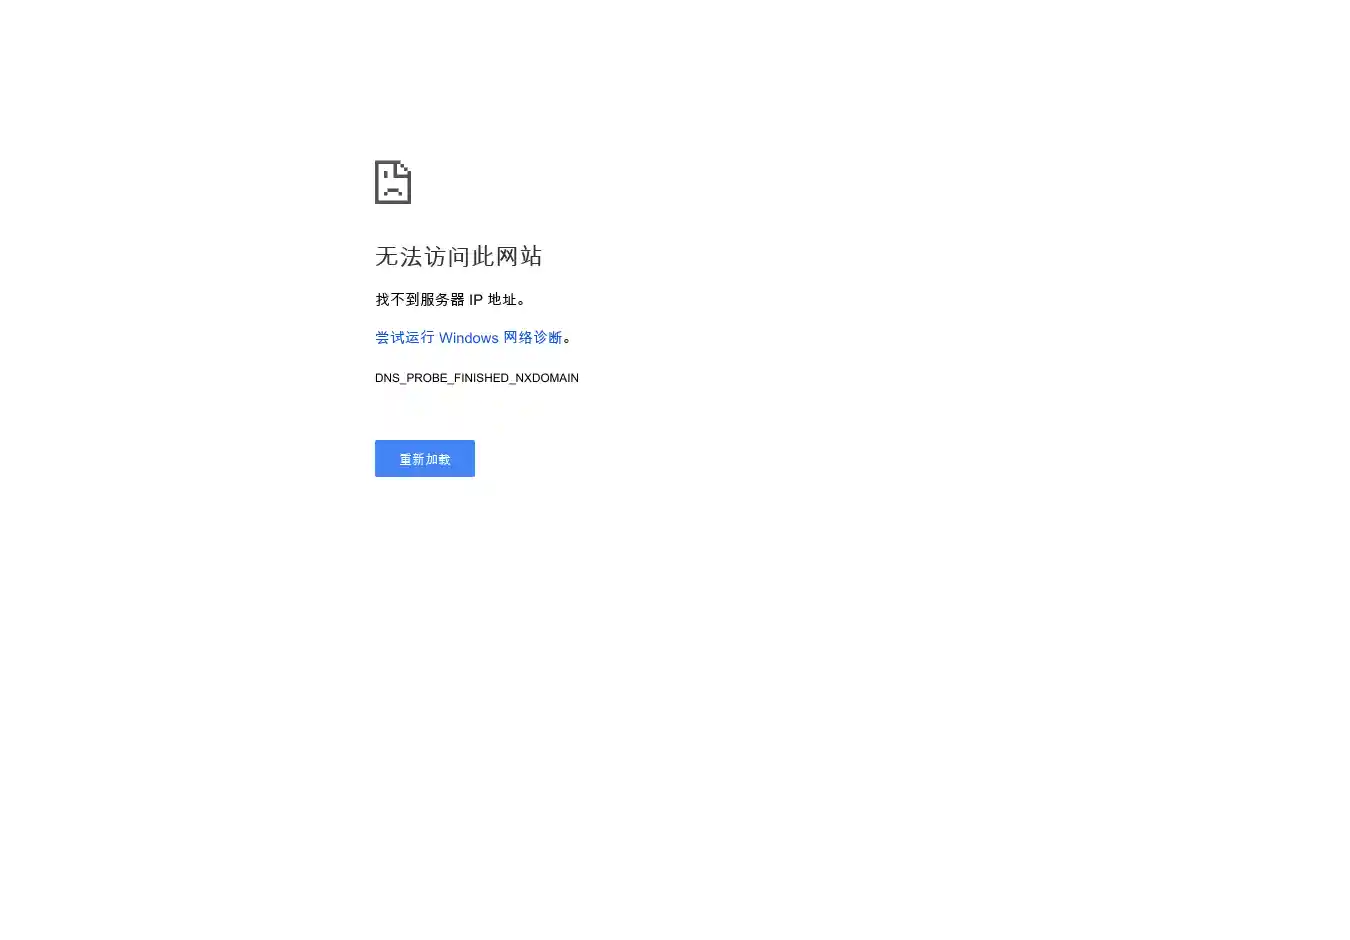Click DNS_PROBE portion of the error code

[411, 378]
